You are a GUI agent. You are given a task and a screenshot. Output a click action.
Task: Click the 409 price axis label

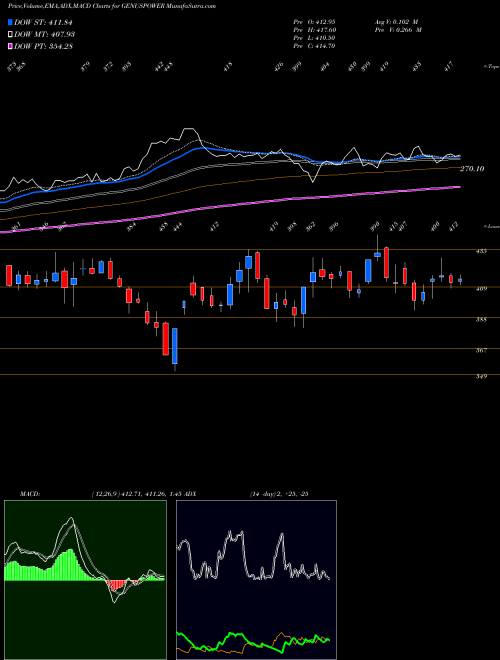[481, 289]
